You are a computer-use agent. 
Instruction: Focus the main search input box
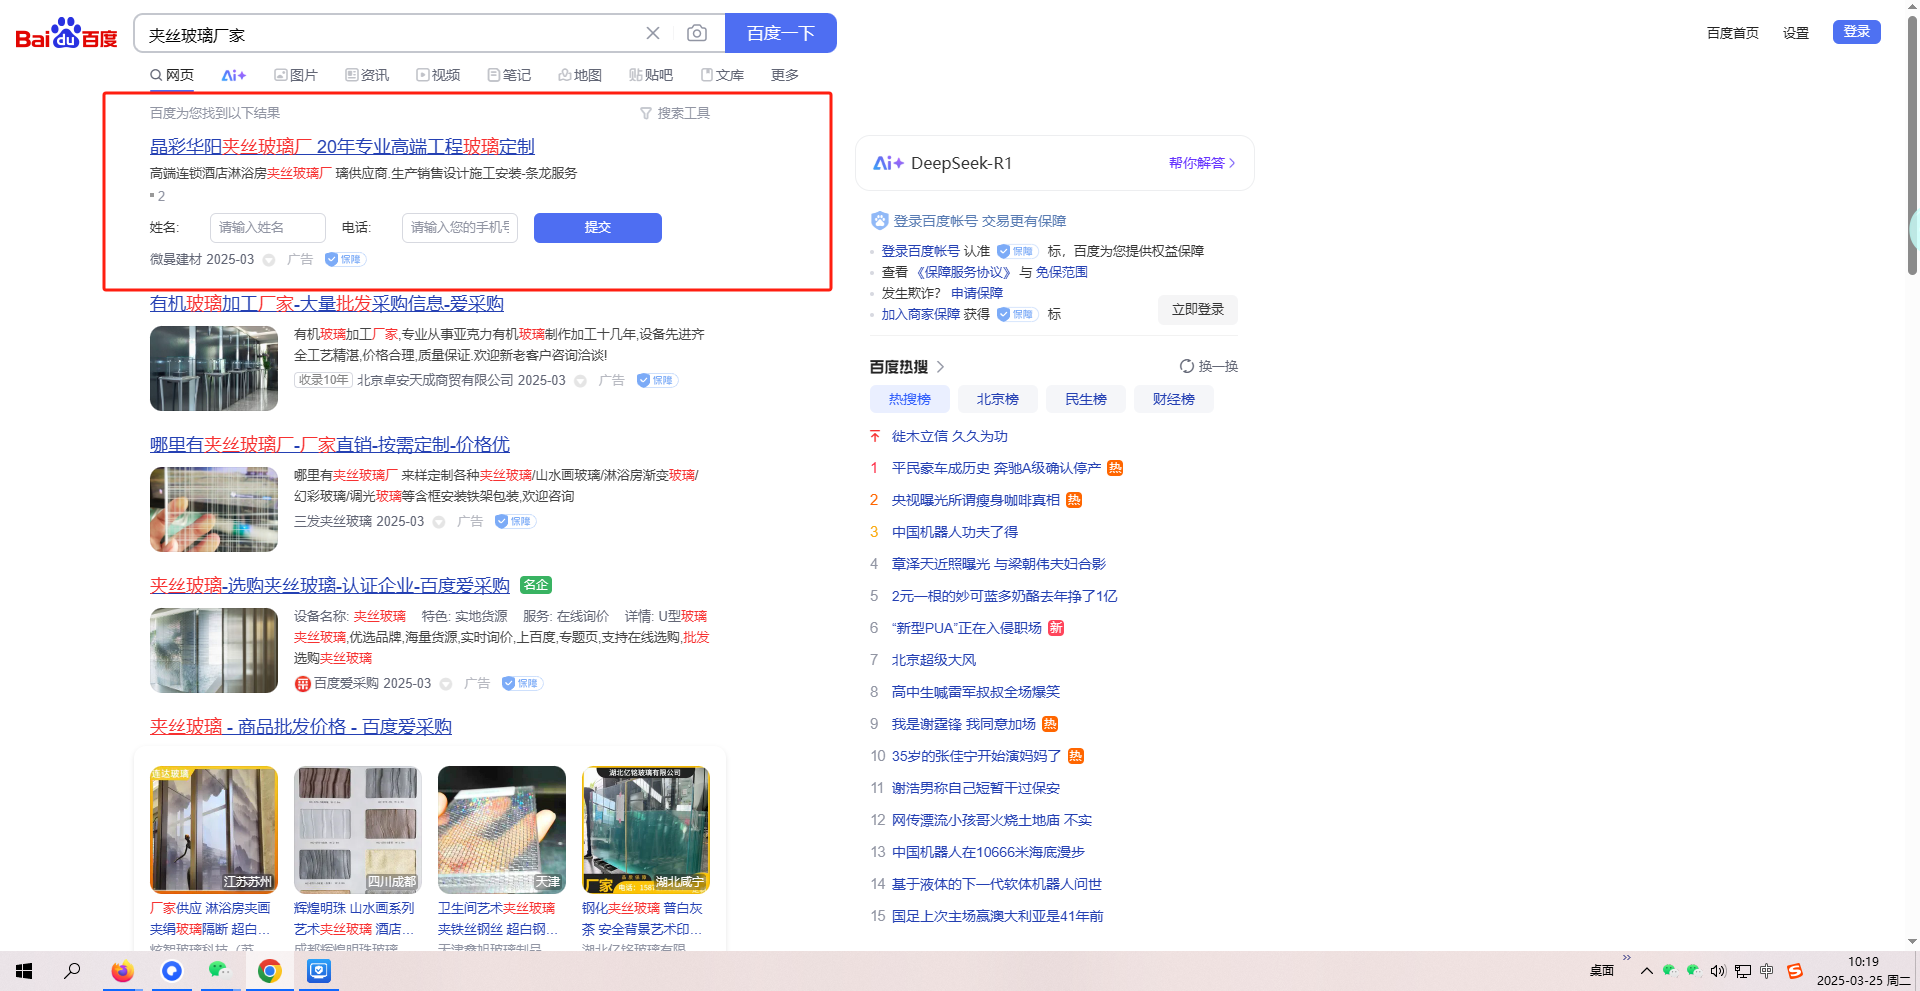[390, 34]
